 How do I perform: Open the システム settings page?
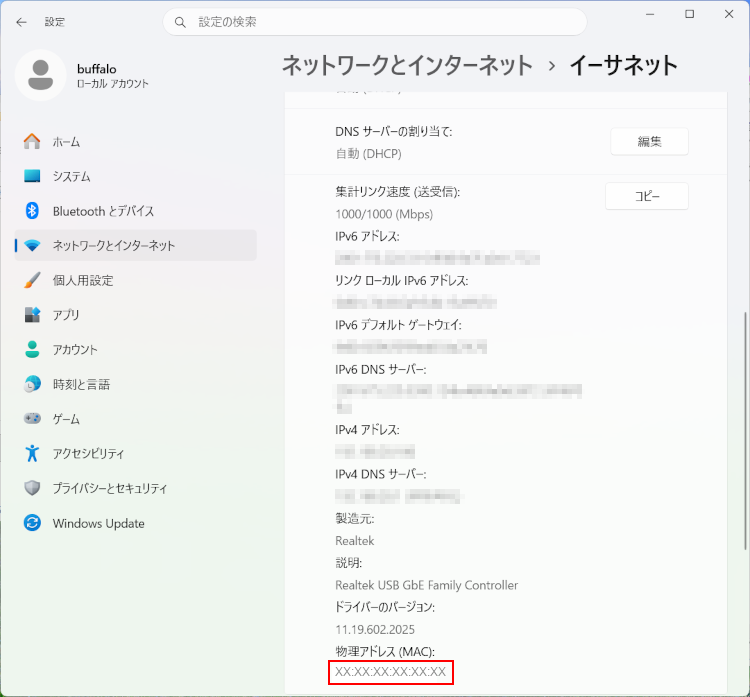(x=136, y=176)
